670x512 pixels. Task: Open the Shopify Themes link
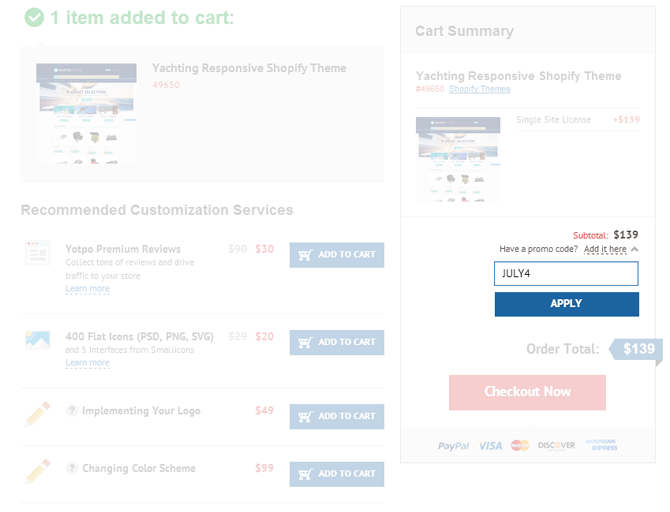479,89
